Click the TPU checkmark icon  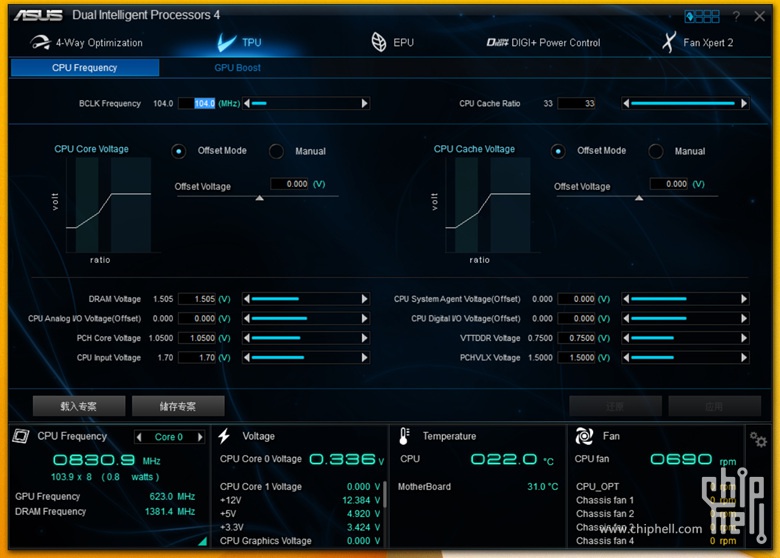pyautogui.click(x=226, y=43)
